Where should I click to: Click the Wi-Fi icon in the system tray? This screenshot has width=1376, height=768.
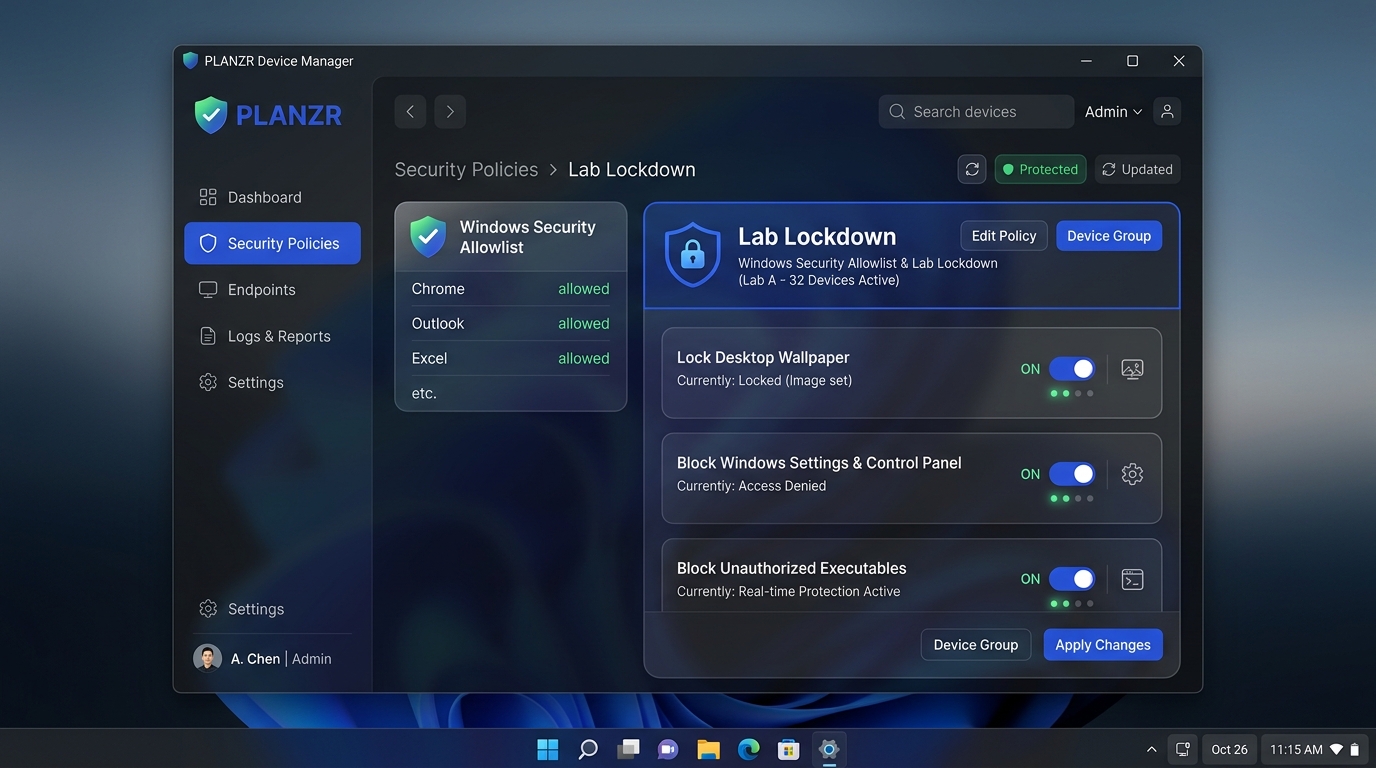1336,749
